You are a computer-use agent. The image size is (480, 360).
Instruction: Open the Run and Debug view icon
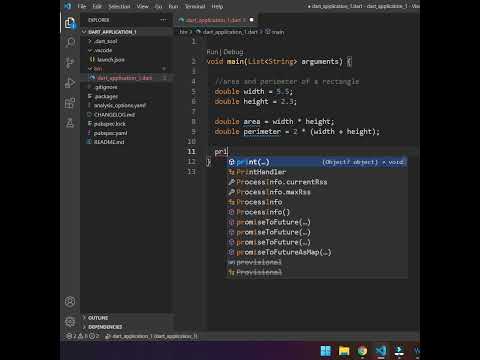[70, 83]
